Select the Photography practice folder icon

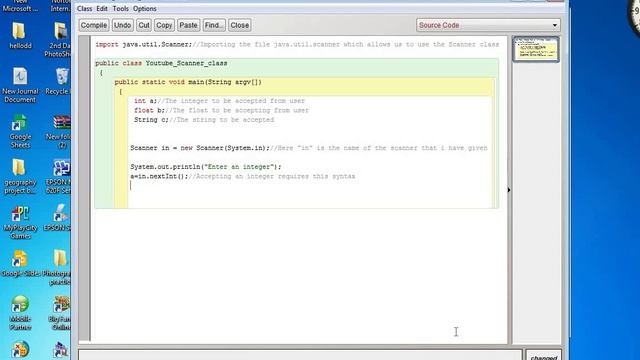(x=57, y=267)
